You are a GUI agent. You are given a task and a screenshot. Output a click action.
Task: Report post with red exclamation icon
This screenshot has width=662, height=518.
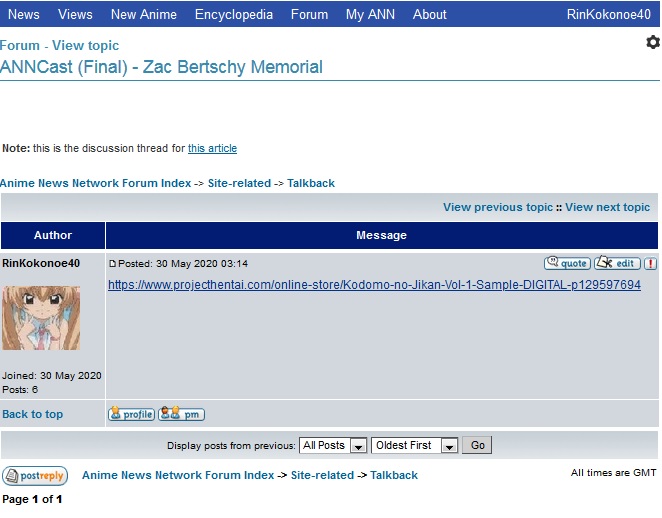click(x=651, y=263)
